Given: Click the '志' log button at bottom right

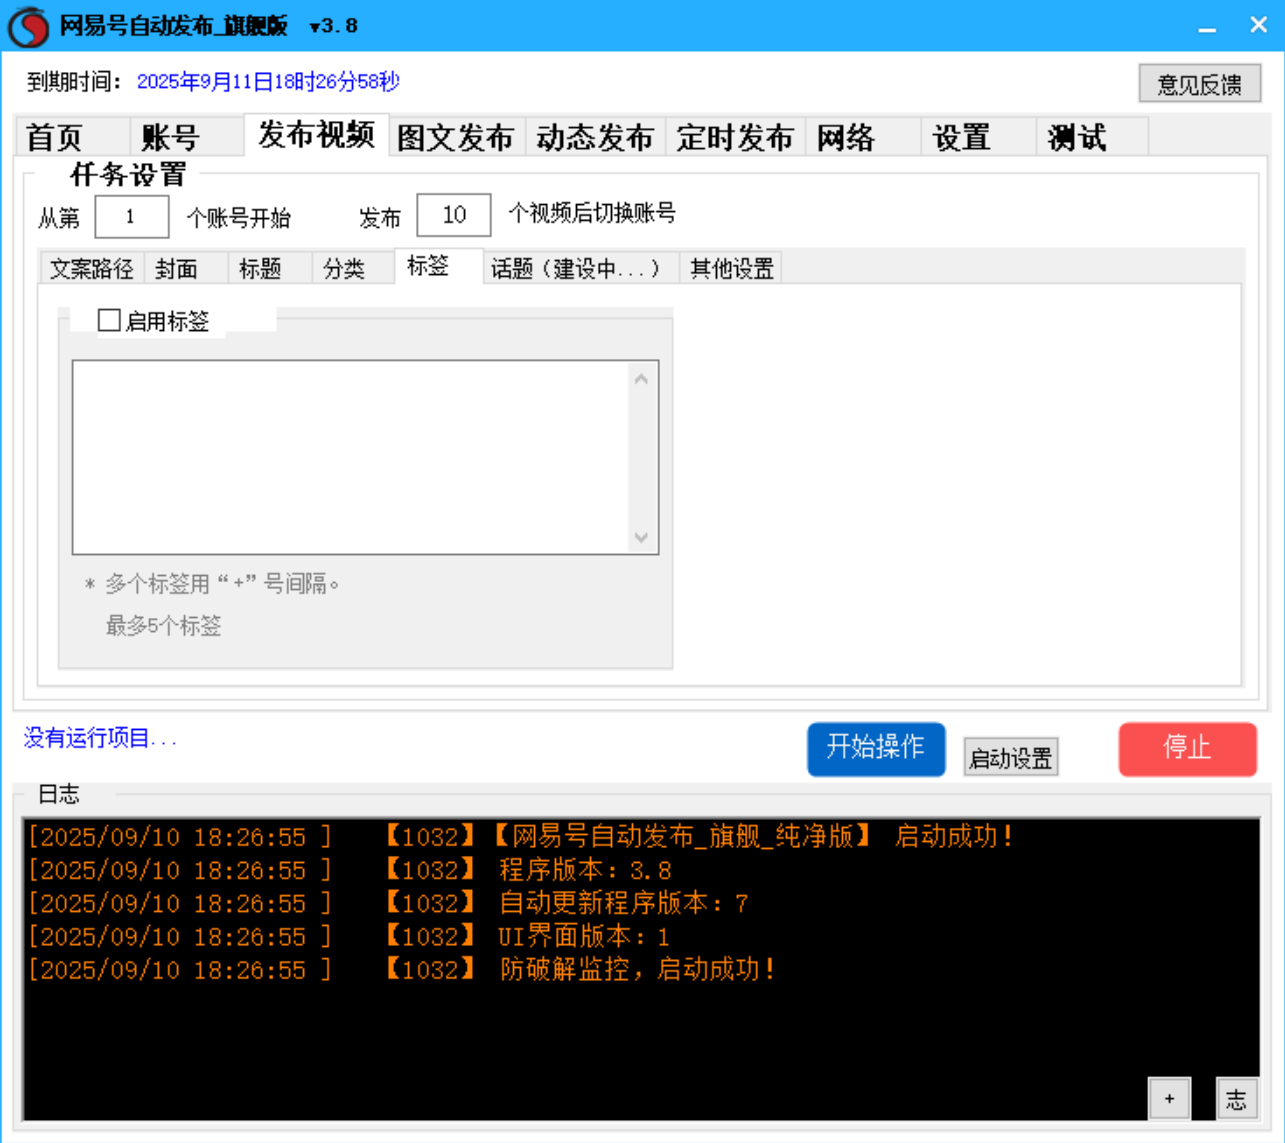Looking at the screenshot, I should (1238, 1098).
